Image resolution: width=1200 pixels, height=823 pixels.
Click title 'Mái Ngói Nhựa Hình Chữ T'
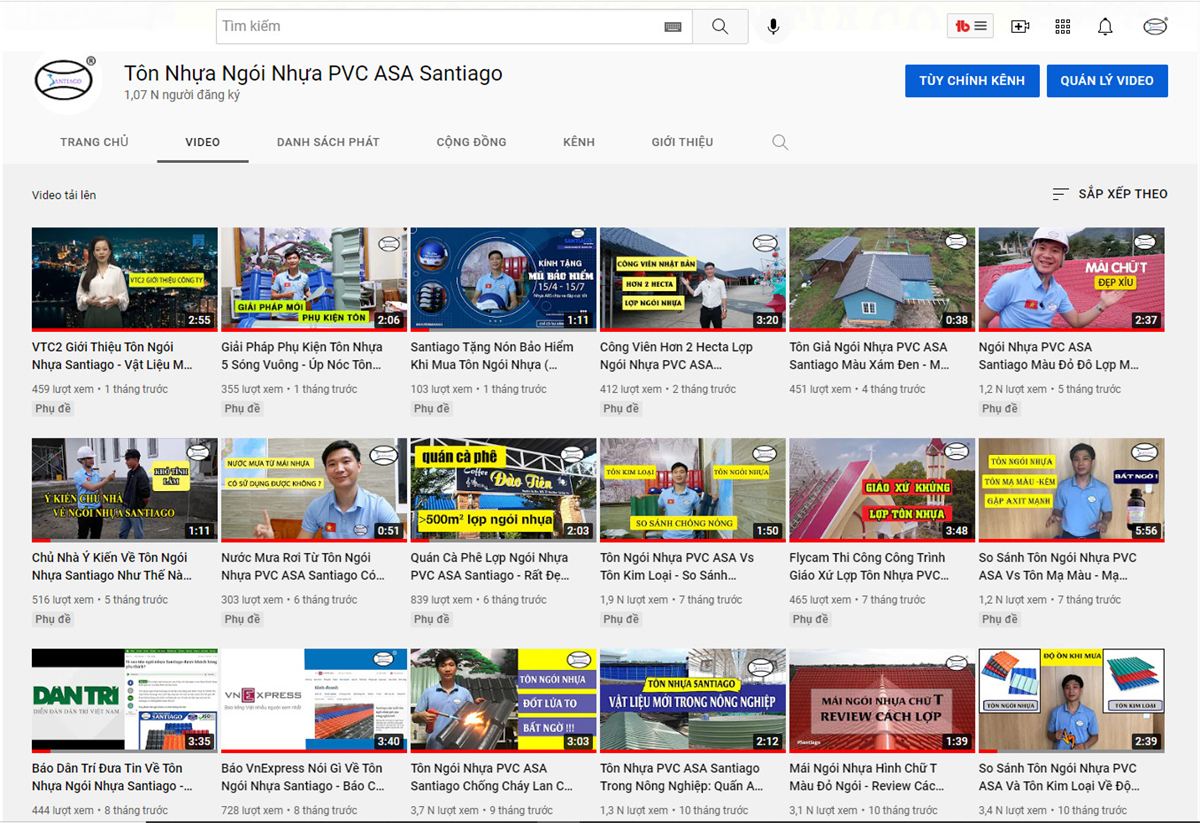[867, 777]
